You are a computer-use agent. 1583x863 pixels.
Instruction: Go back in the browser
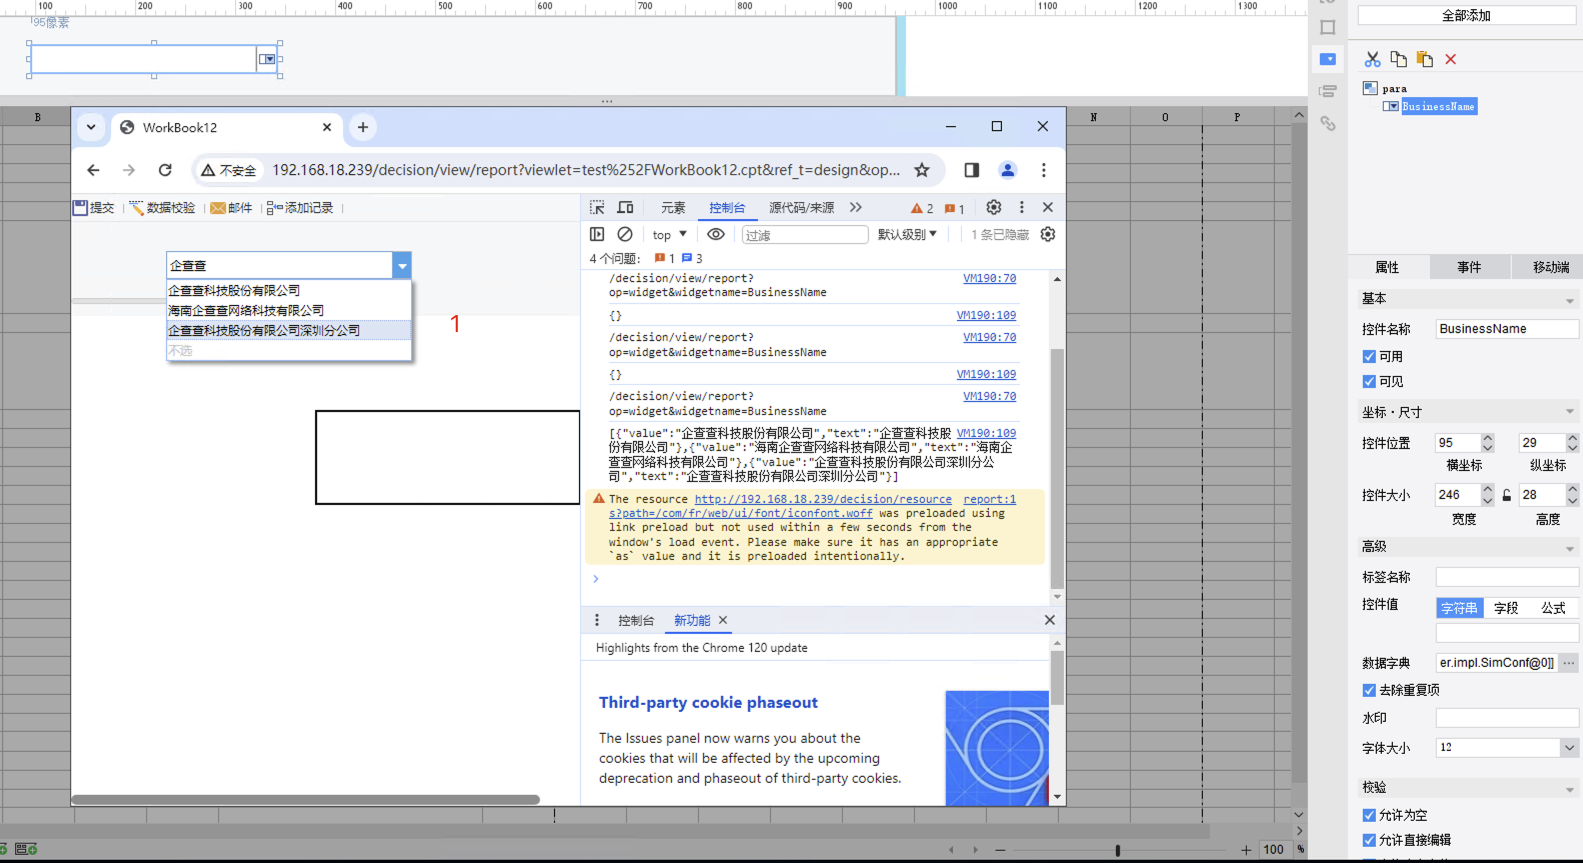click(x=93, y=170)
